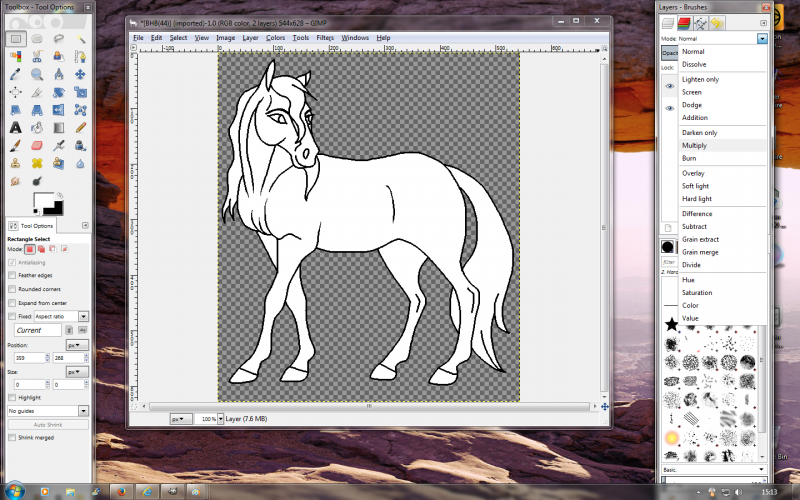Select the Zoom magnifier tool

pyautogui.click(x=37, y=74)
